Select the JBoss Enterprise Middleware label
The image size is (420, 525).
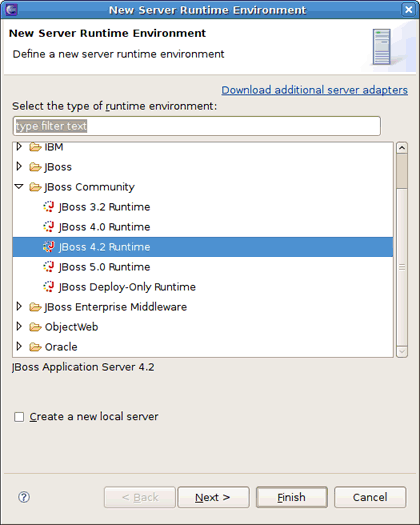[x=116, y=307]
